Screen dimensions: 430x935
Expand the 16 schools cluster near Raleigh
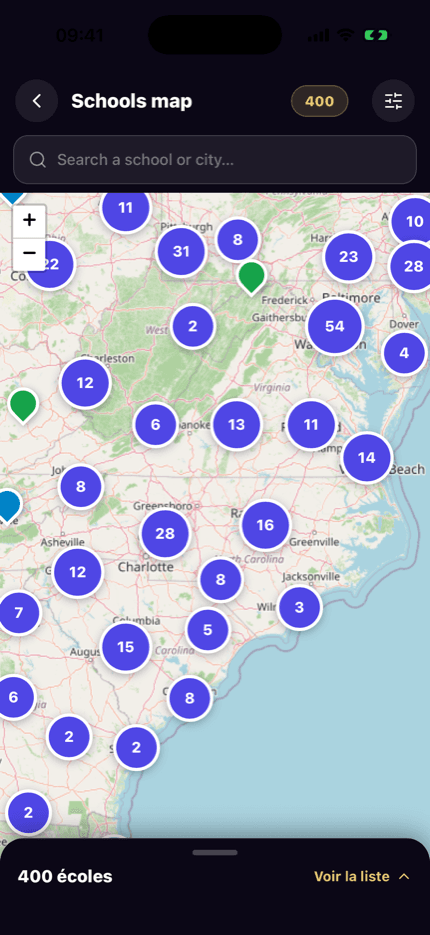(265, 525)
